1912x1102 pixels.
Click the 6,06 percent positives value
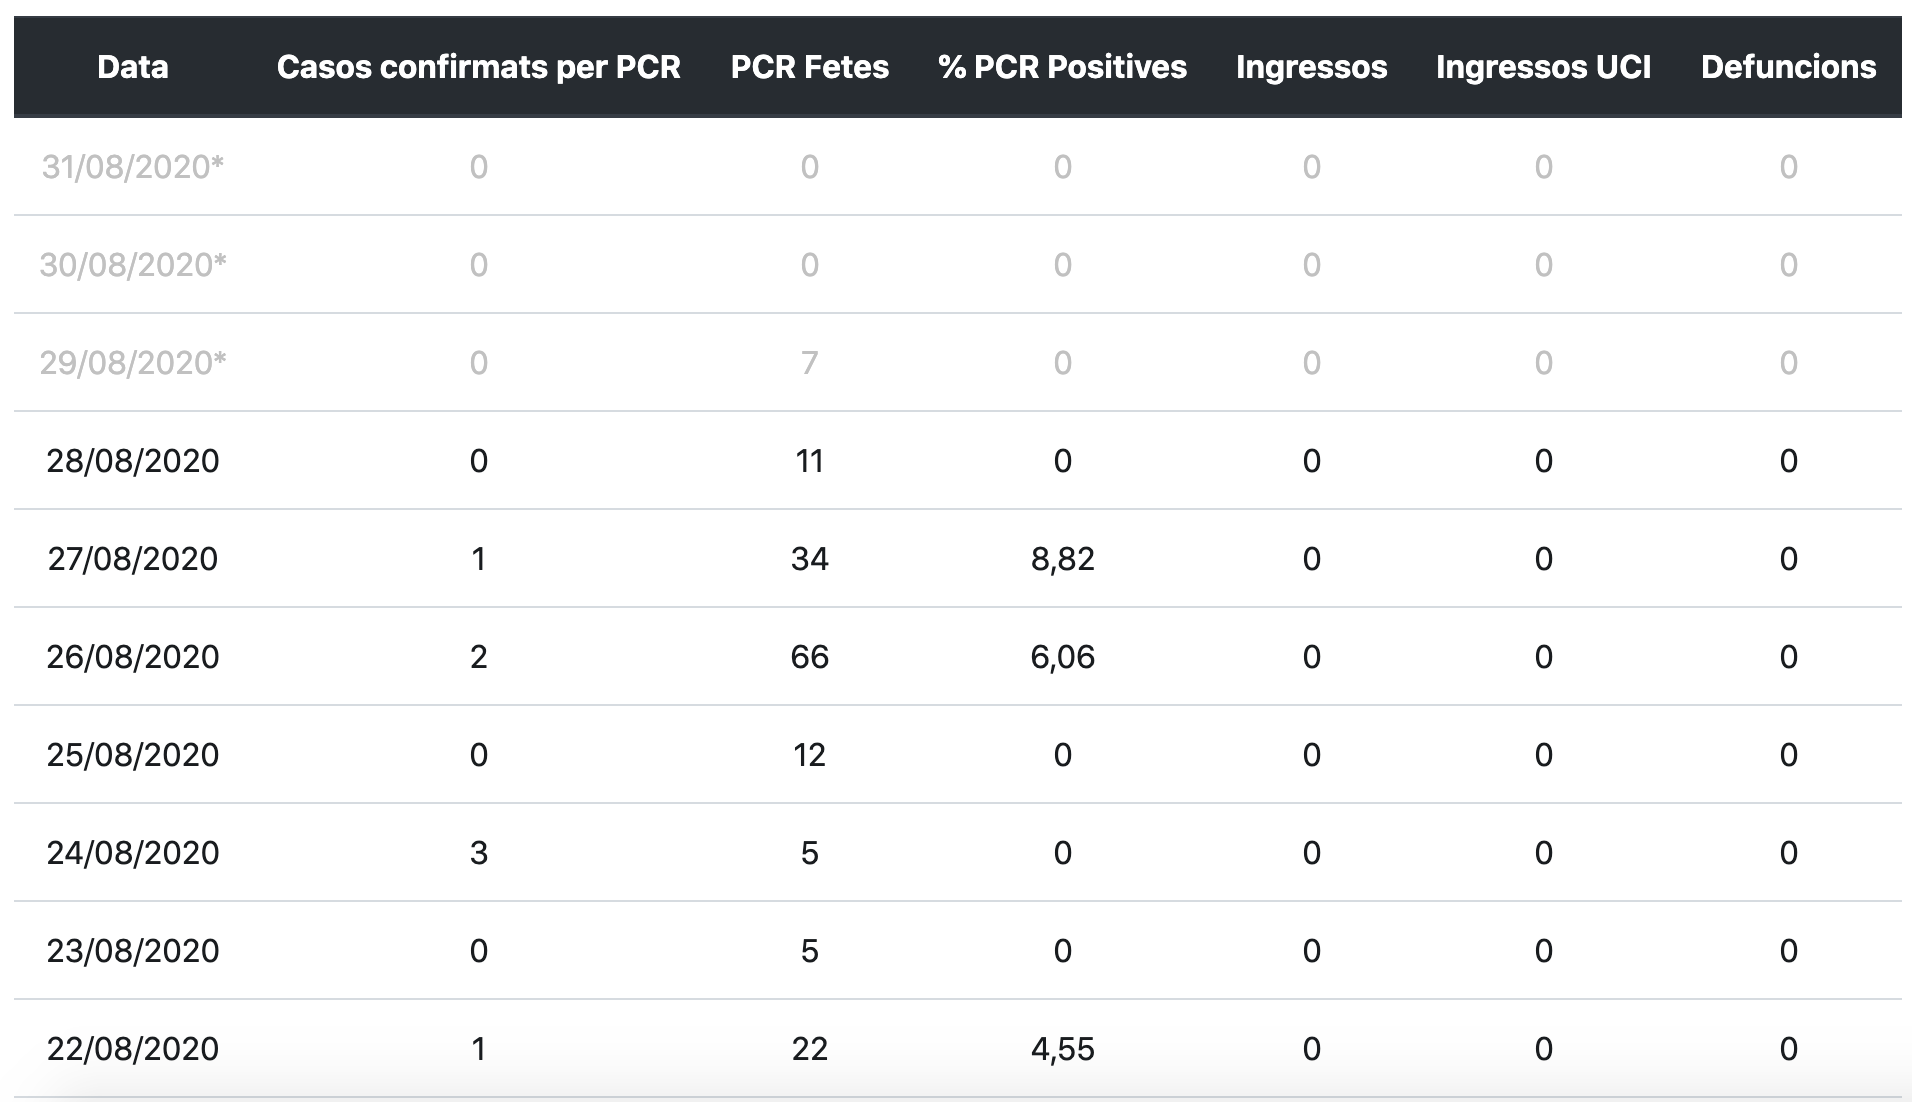point(1062,656)
